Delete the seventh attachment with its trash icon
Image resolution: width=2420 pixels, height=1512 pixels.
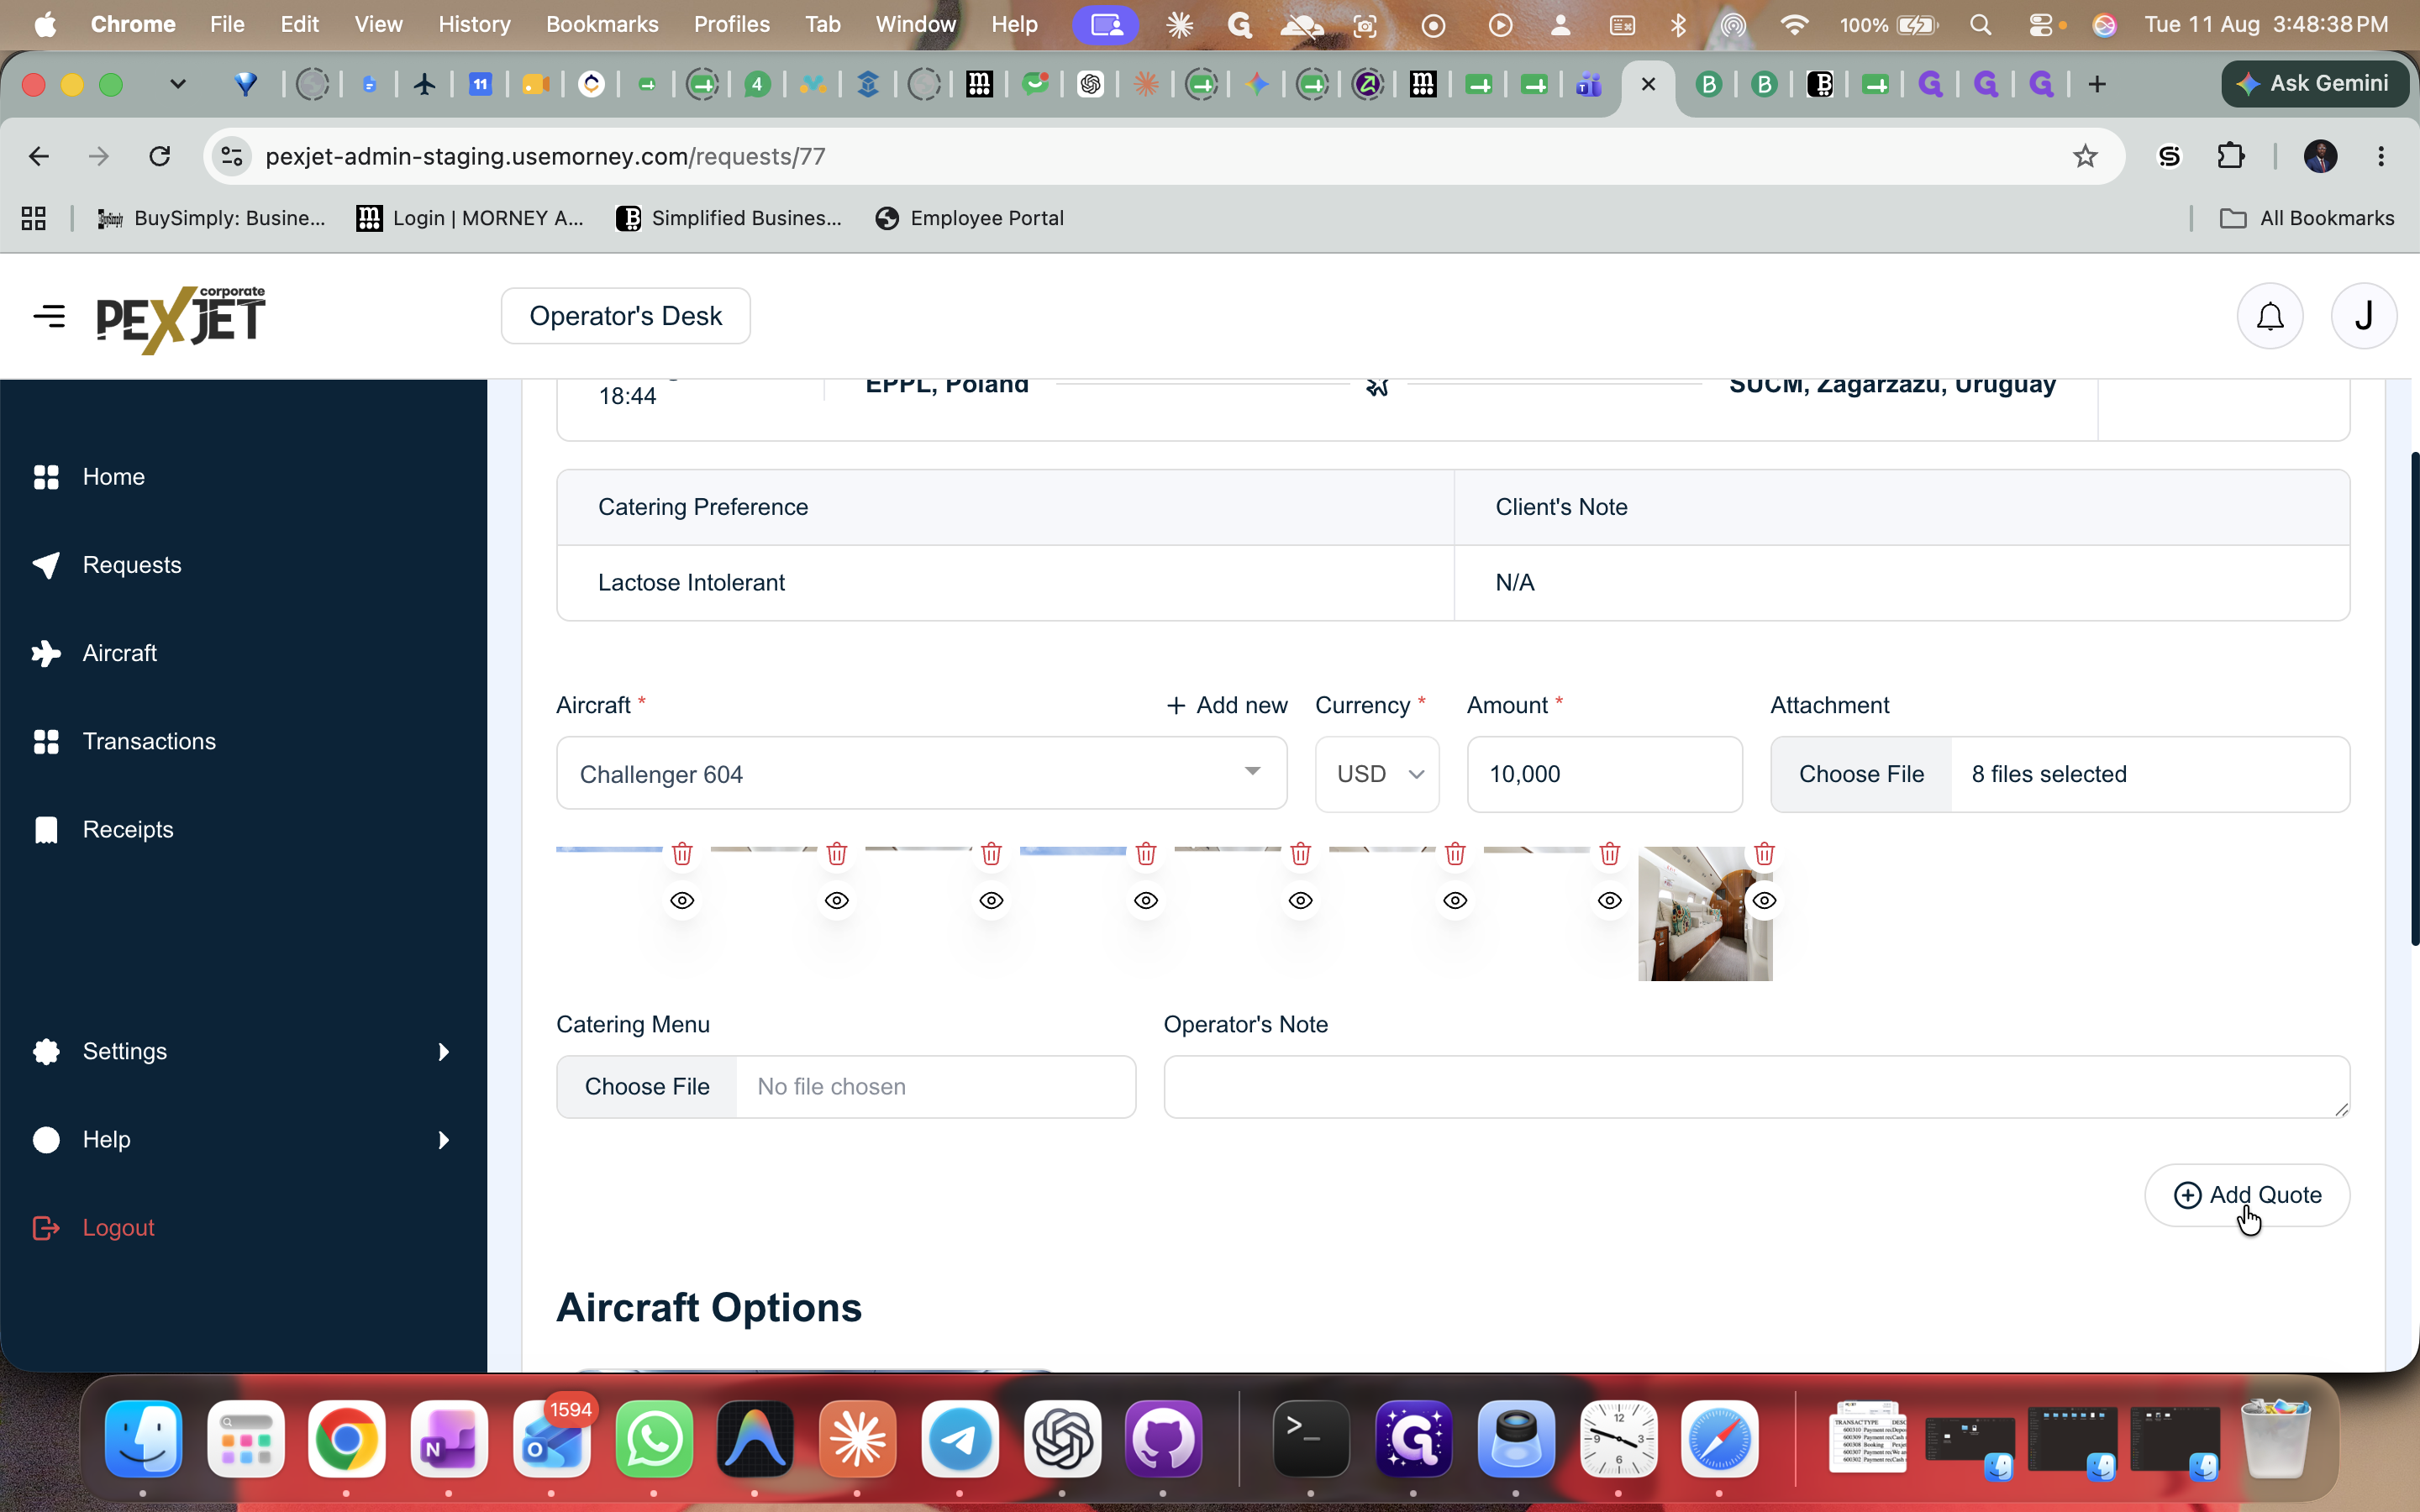click(x=1609, y=854)
